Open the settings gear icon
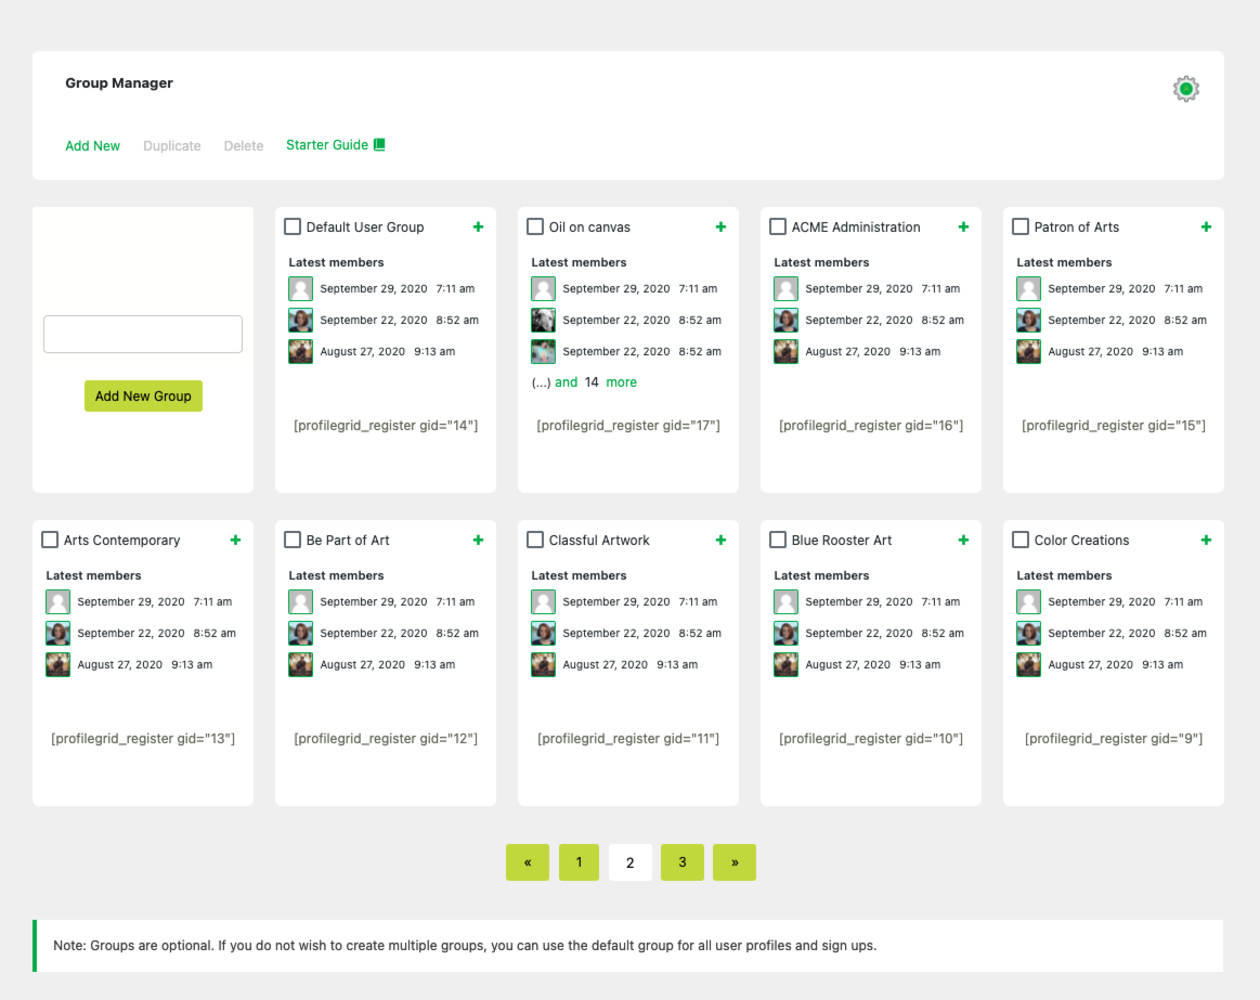The width and height of the screenshot is (1260, 1000). tap(1185, 89)
